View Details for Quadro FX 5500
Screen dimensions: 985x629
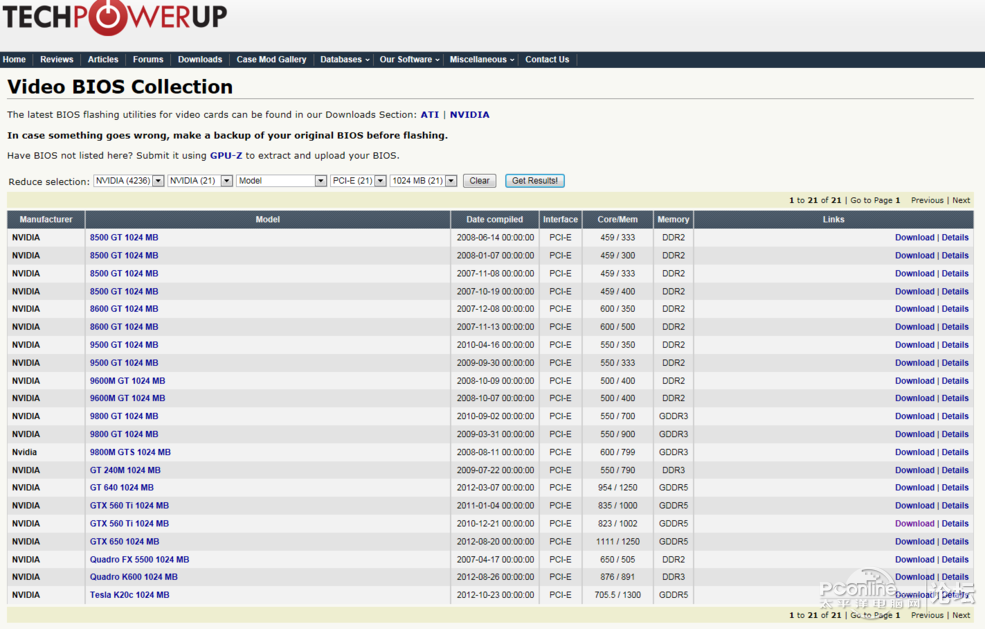pos(955,560)
